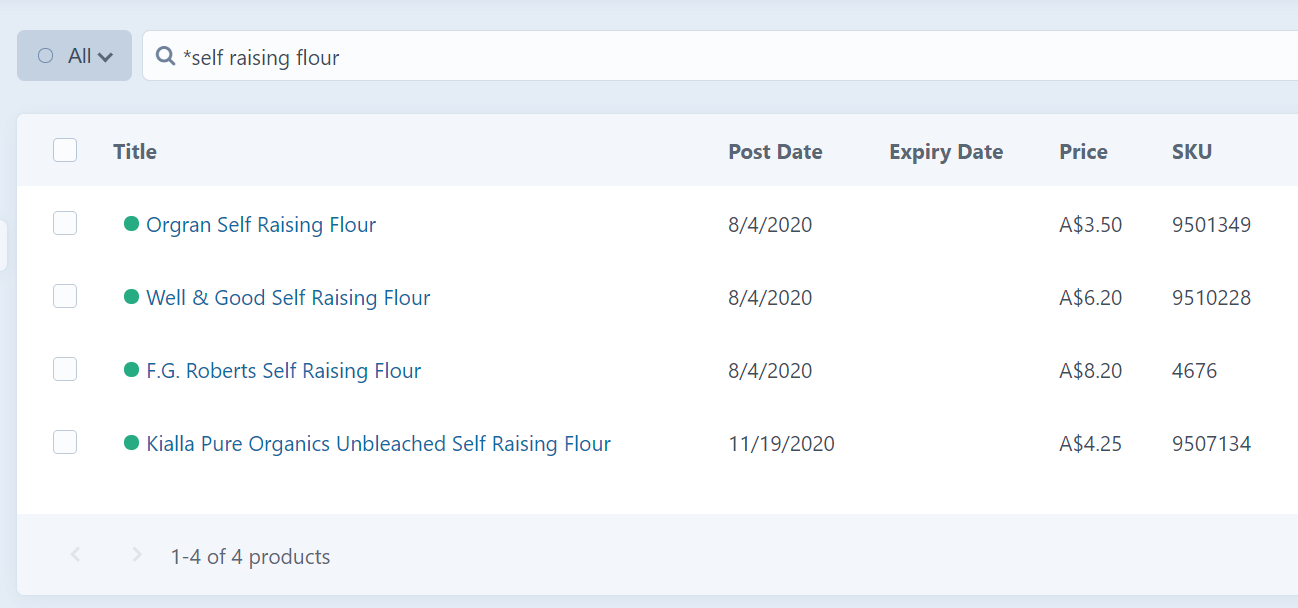Viewport: 1298px width, 608px height.
Task: Tick the checkbox beside Kialla Pure Organics flour
Action: click(x=64, y=442)
